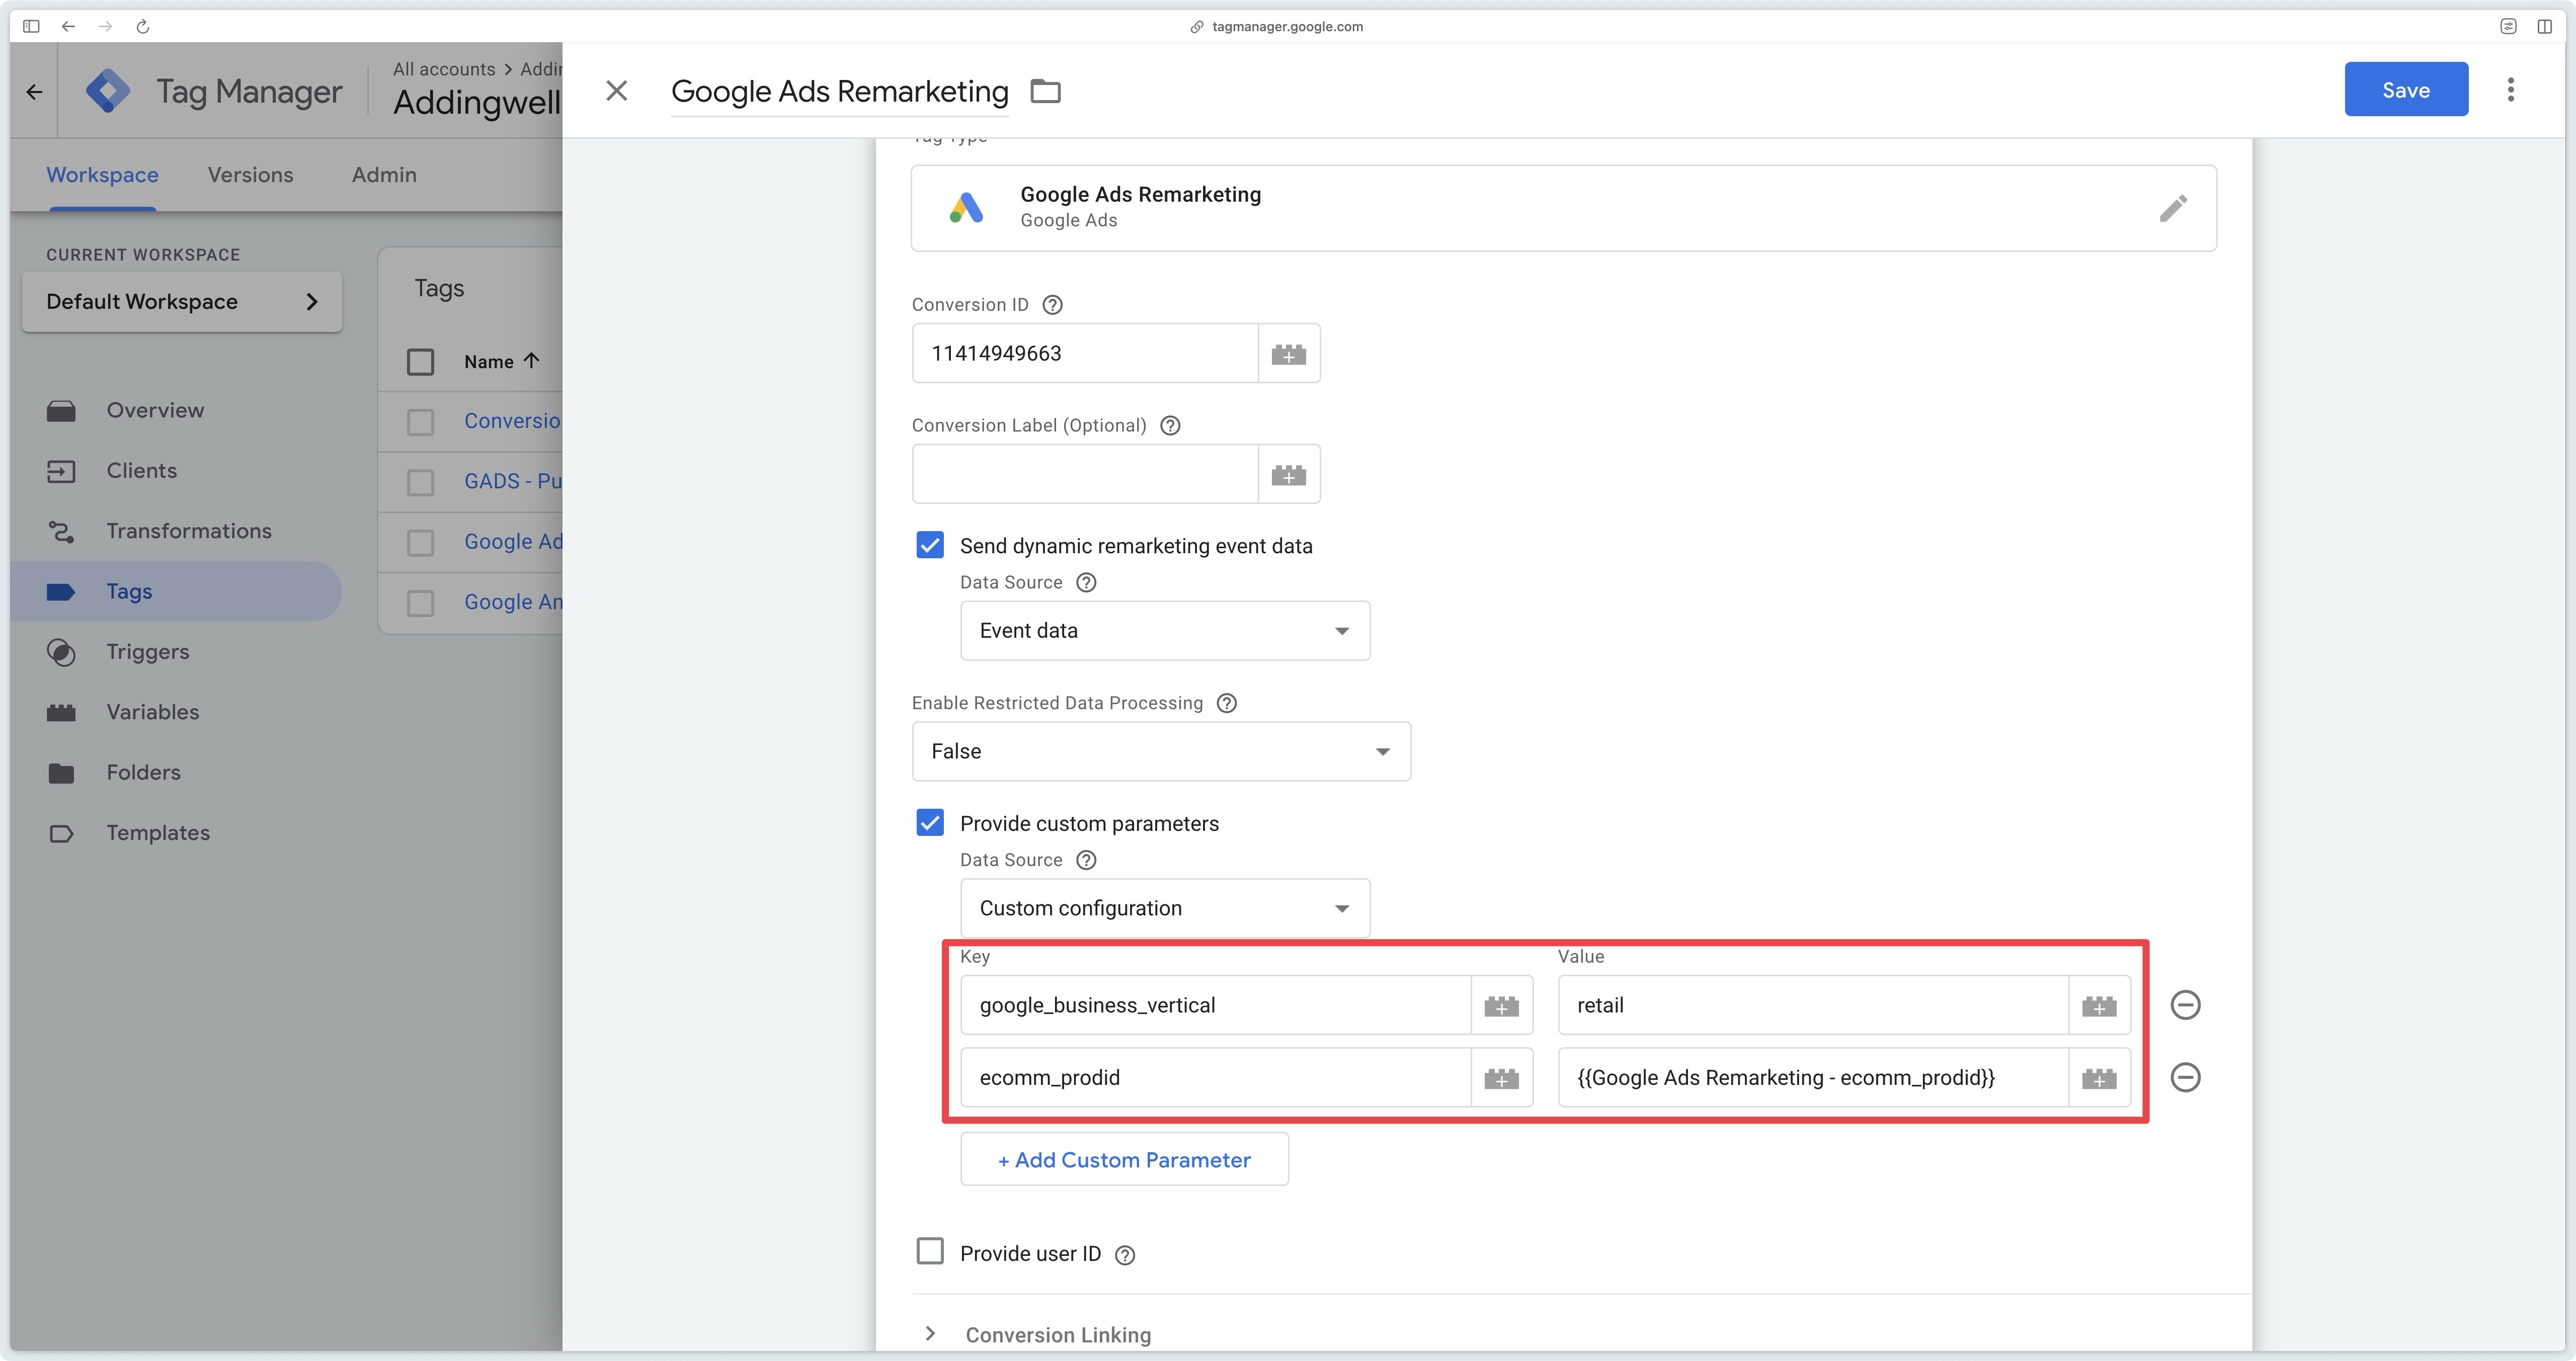
Task: Open help for Provide user ID
Action: coord(1125,1255)
